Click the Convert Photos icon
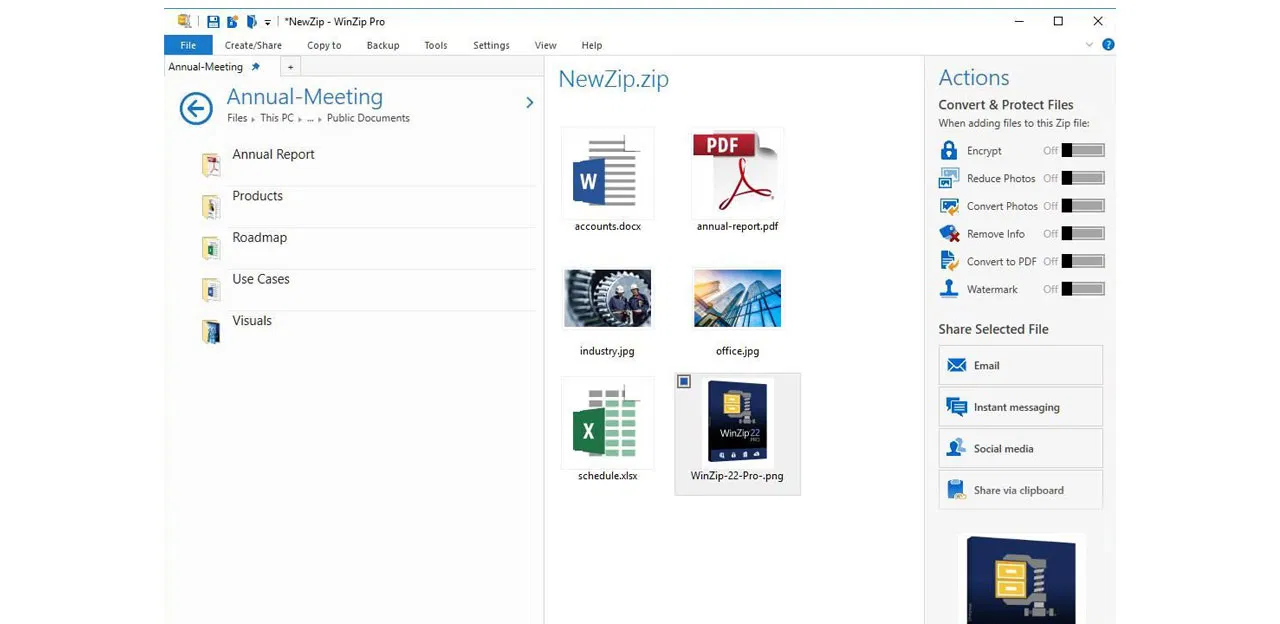The image size is (1280, 624). 949,206
